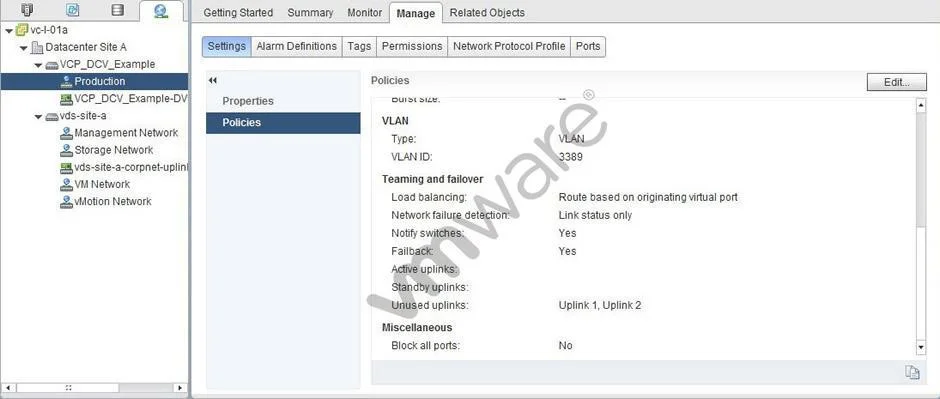Viewport: 940px width, 399px height.
Task: Click the vds-site-a switch icon
Action: pos(52,116)
